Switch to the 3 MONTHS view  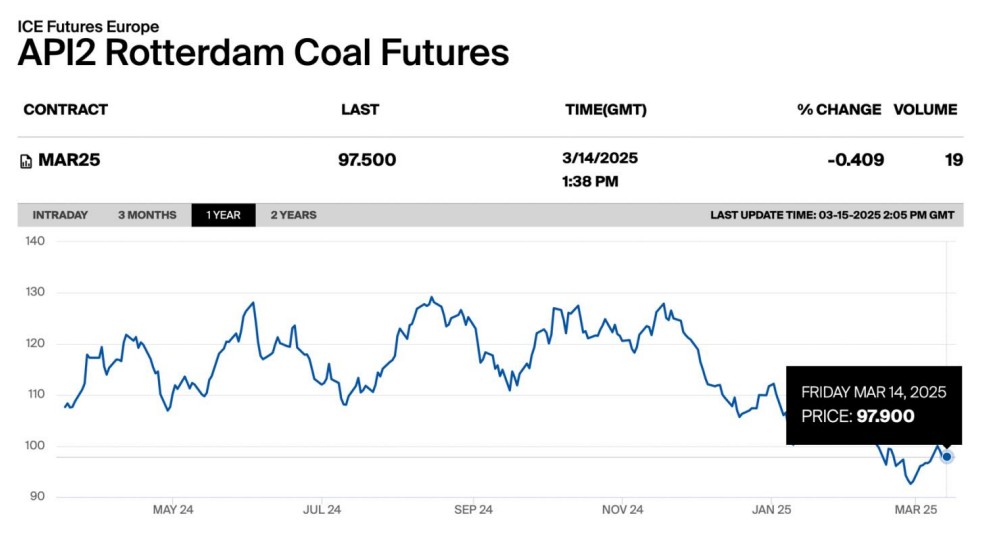[147, 215]
